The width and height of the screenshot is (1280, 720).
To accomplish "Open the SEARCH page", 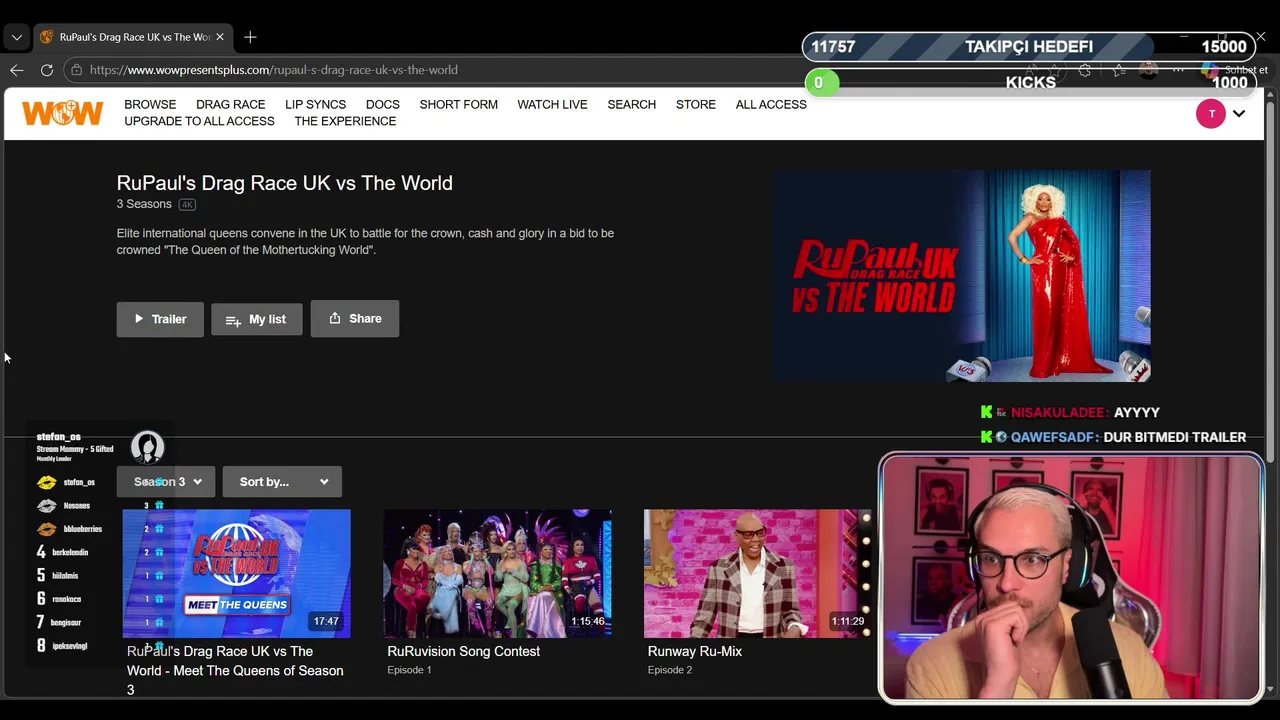I will point(632,104).
